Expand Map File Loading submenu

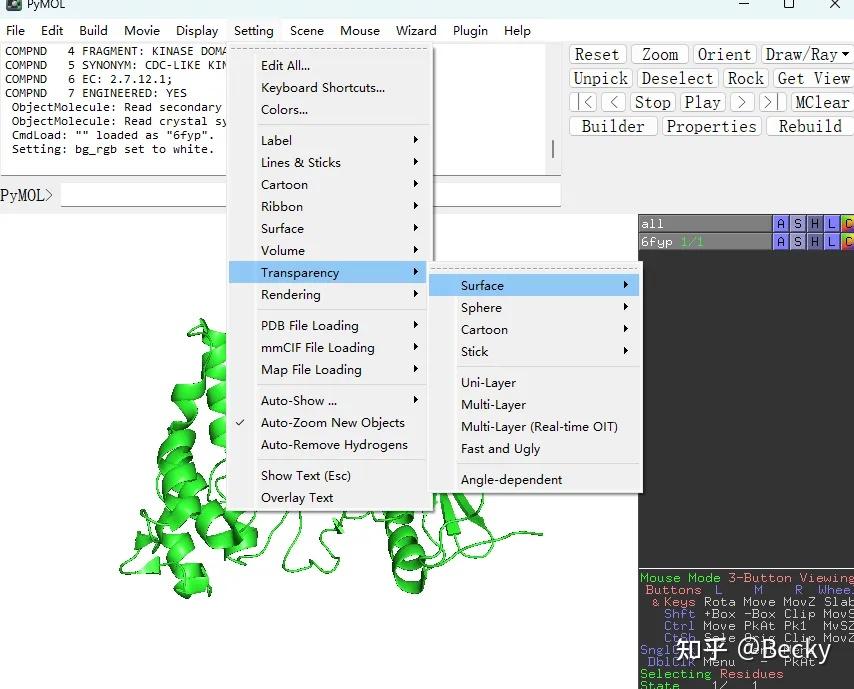[330, 370]
